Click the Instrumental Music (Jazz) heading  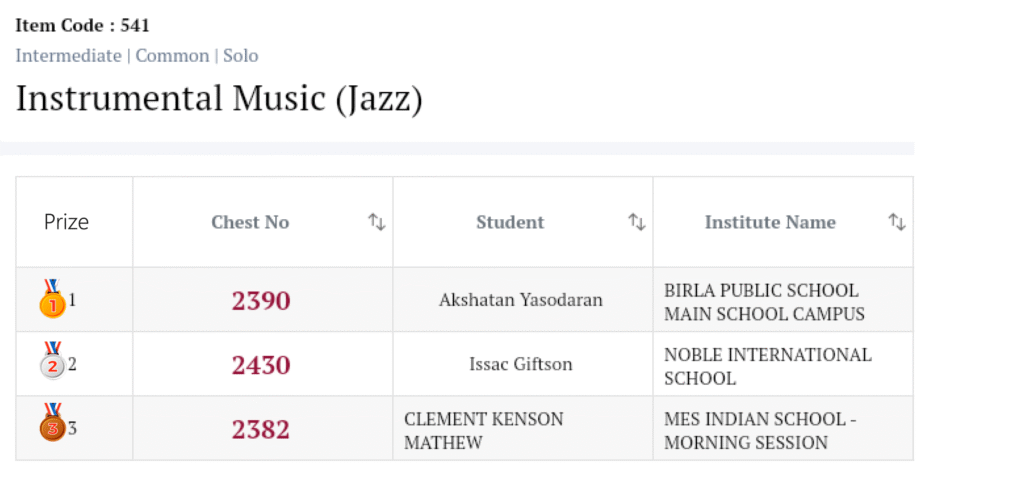click(x=219, y=99)
